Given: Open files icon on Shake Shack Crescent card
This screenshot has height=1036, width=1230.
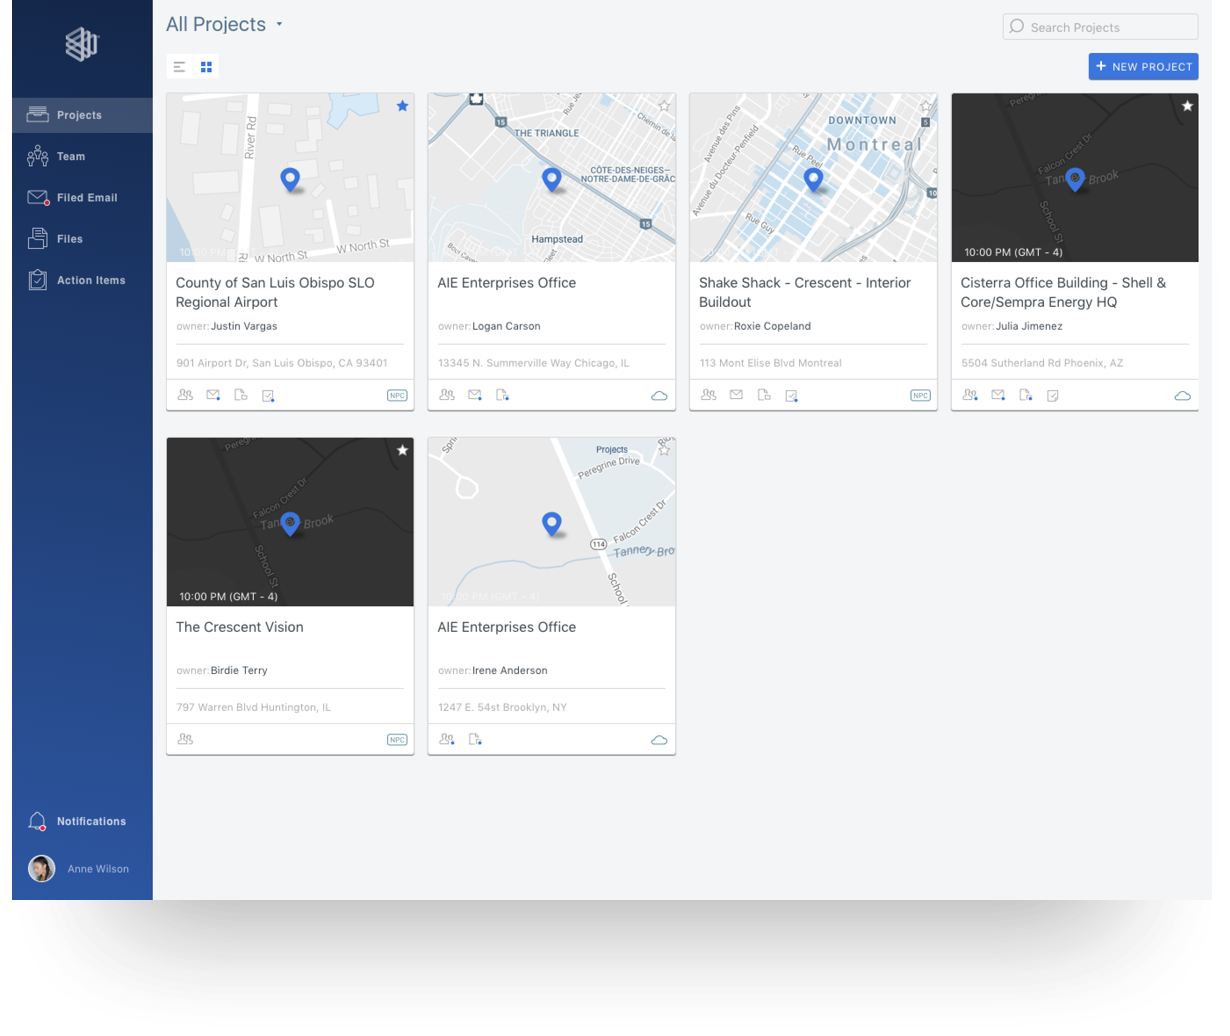Looking at the screenshot, I should pyautogui.click(x=764, y=394).
